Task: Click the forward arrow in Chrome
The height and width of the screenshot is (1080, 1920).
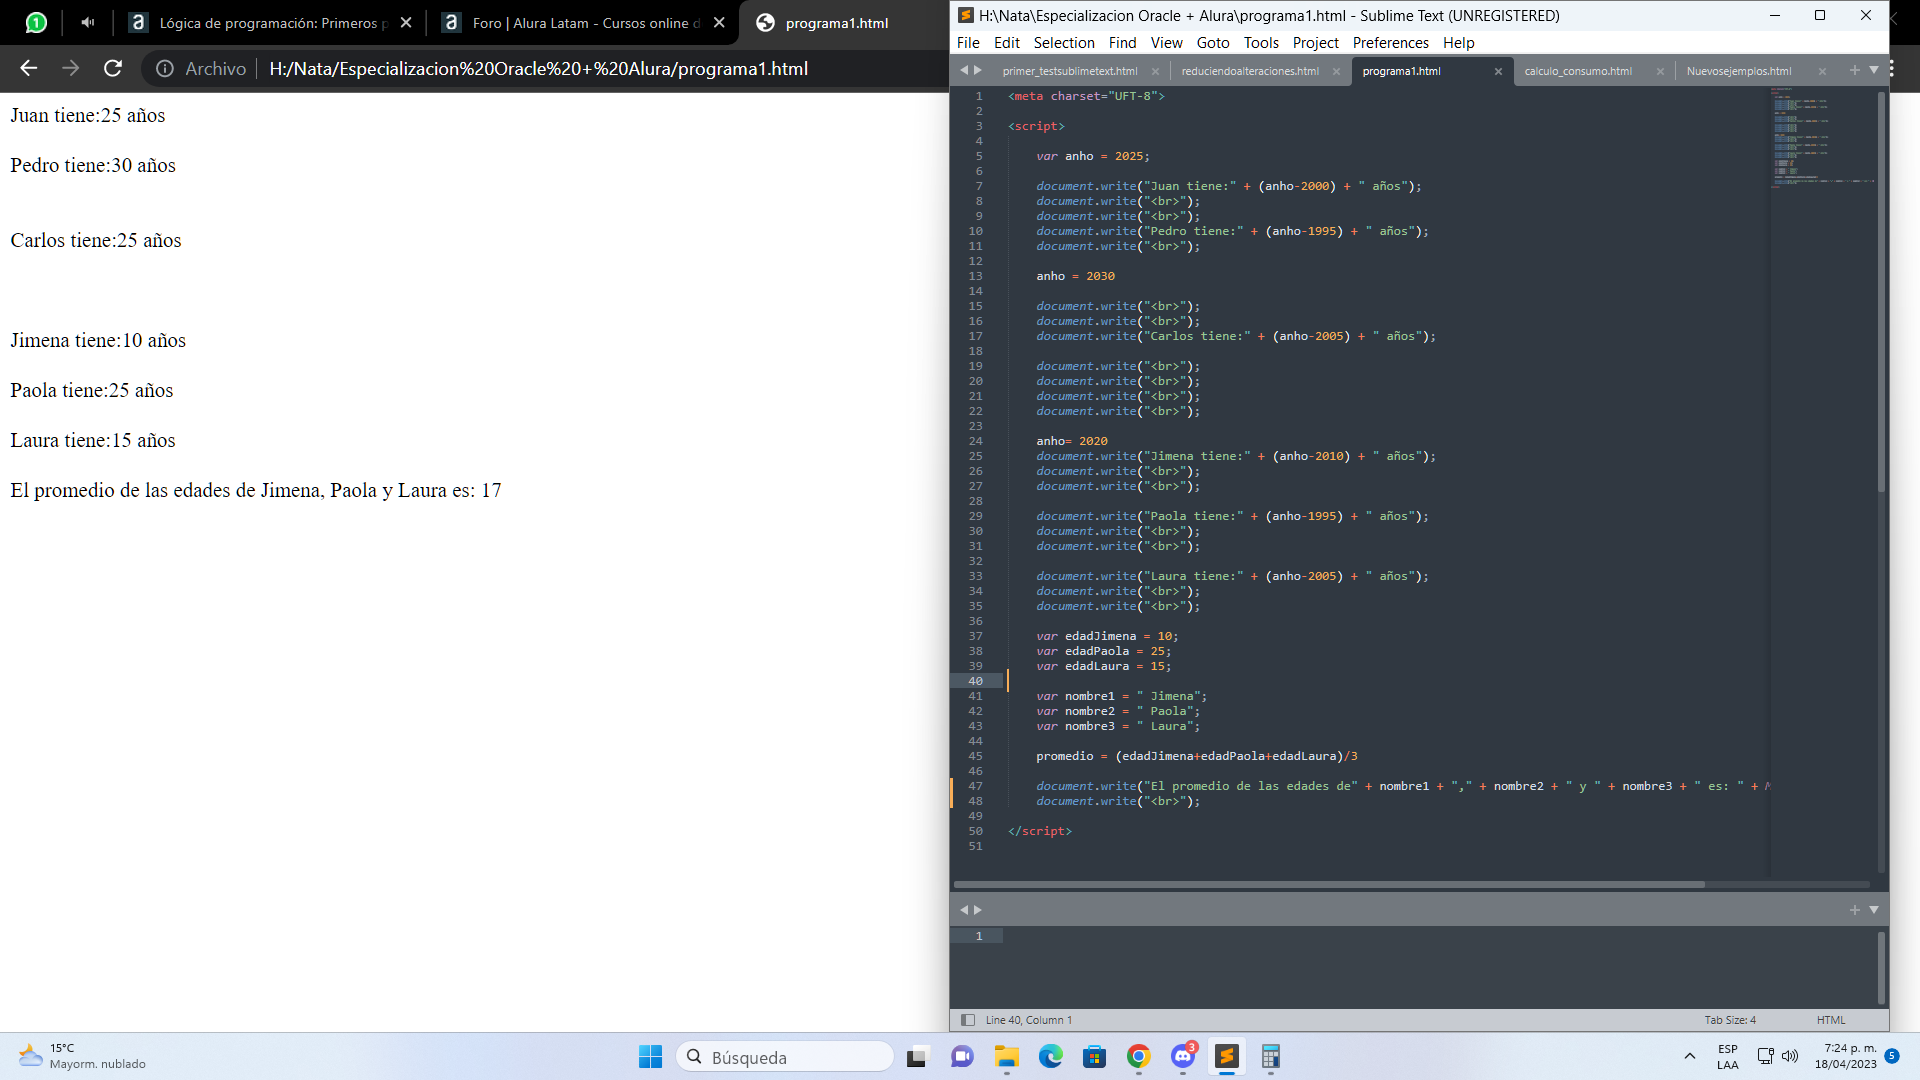Action: (x=71, y=68)
